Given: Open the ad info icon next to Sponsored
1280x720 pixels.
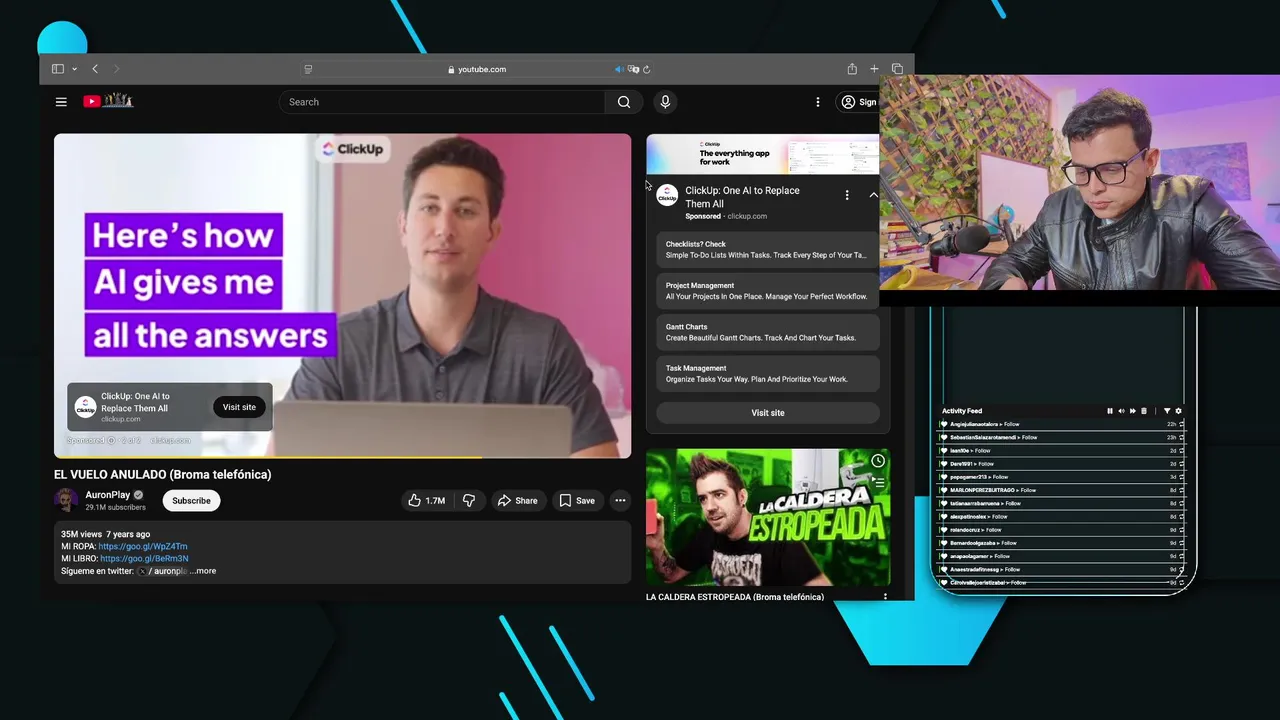Looking at the screenshot, I should (111, 440).
